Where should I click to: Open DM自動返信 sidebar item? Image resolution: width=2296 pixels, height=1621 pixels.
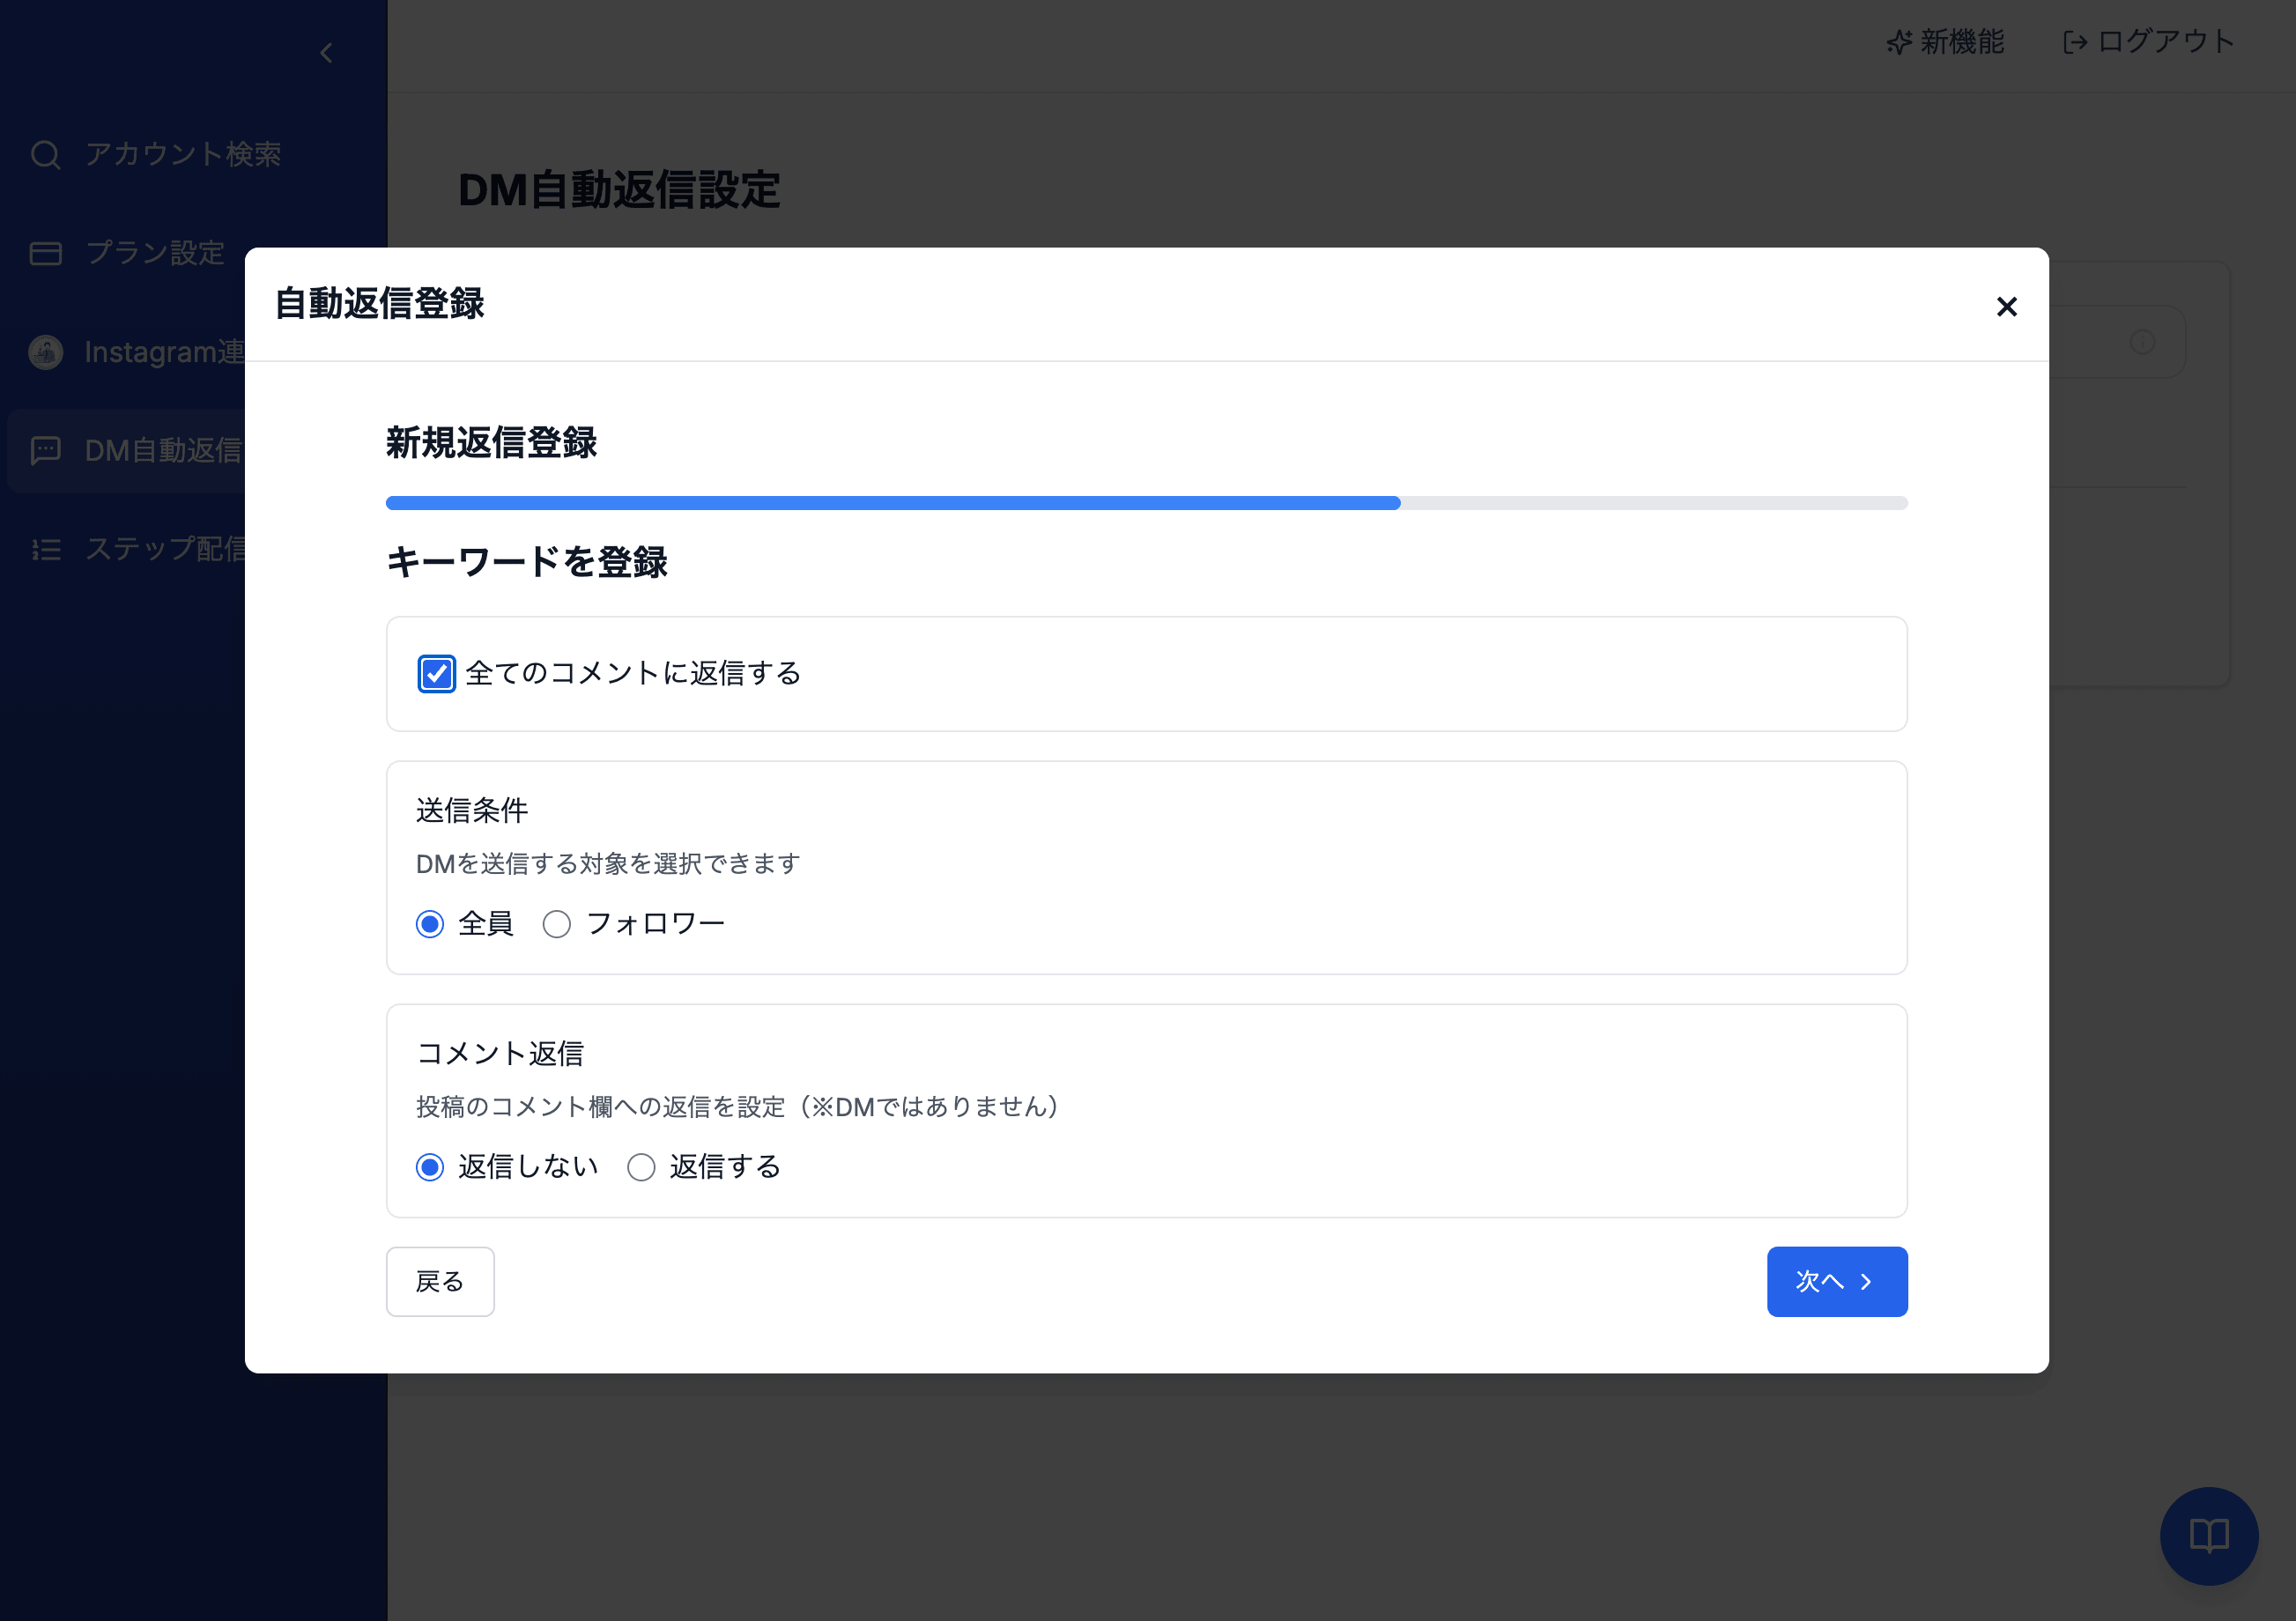pos(127,451)
